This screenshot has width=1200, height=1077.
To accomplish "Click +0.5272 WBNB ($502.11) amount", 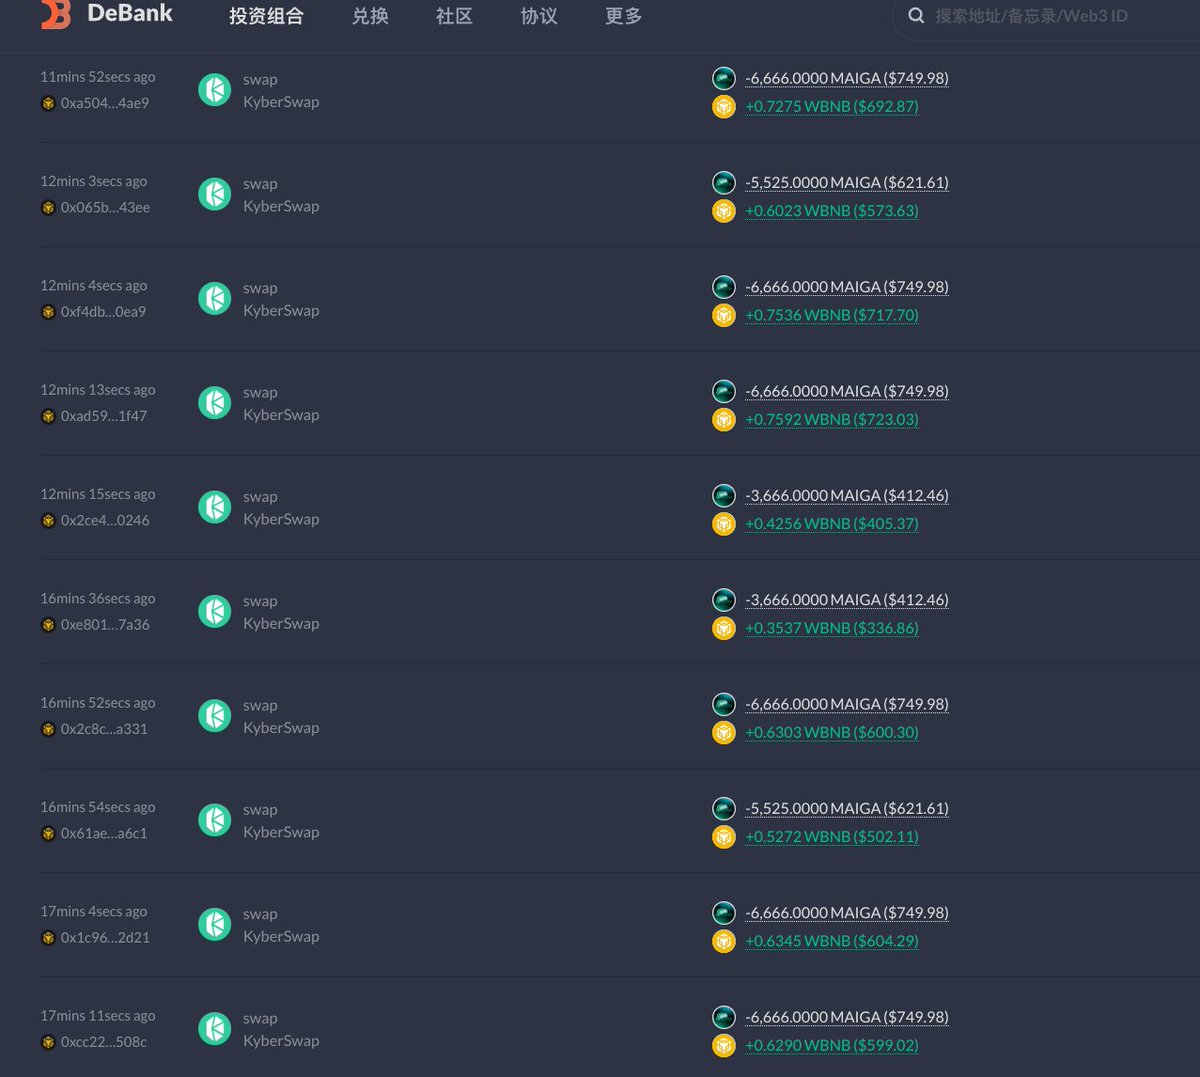I will (832, 837).
